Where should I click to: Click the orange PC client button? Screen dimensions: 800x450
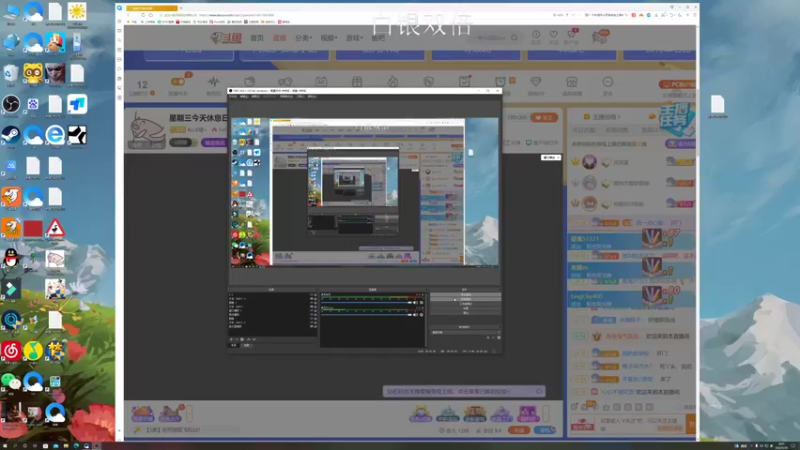(x=677, y=84)
